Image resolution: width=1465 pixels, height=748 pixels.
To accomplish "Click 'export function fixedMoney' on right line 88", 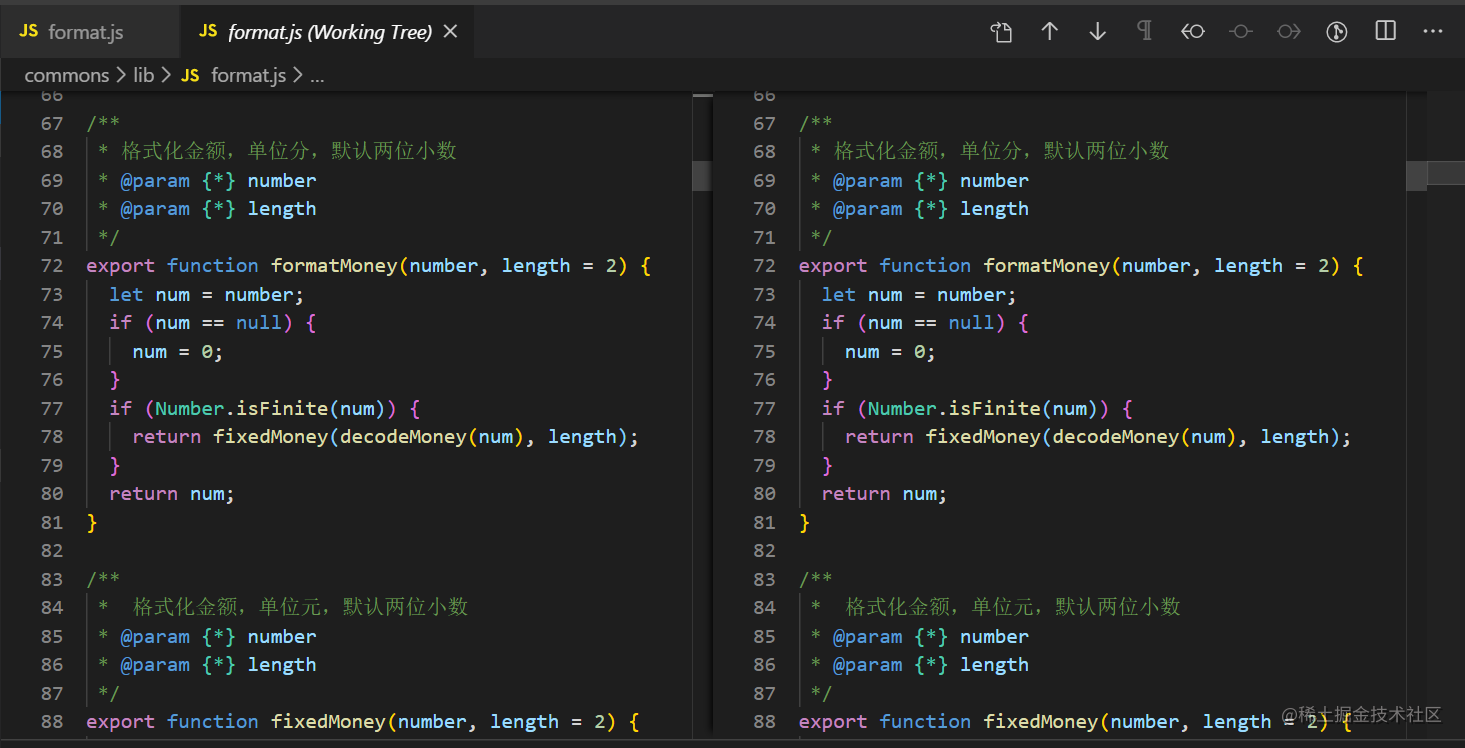I will pos(948,722).
